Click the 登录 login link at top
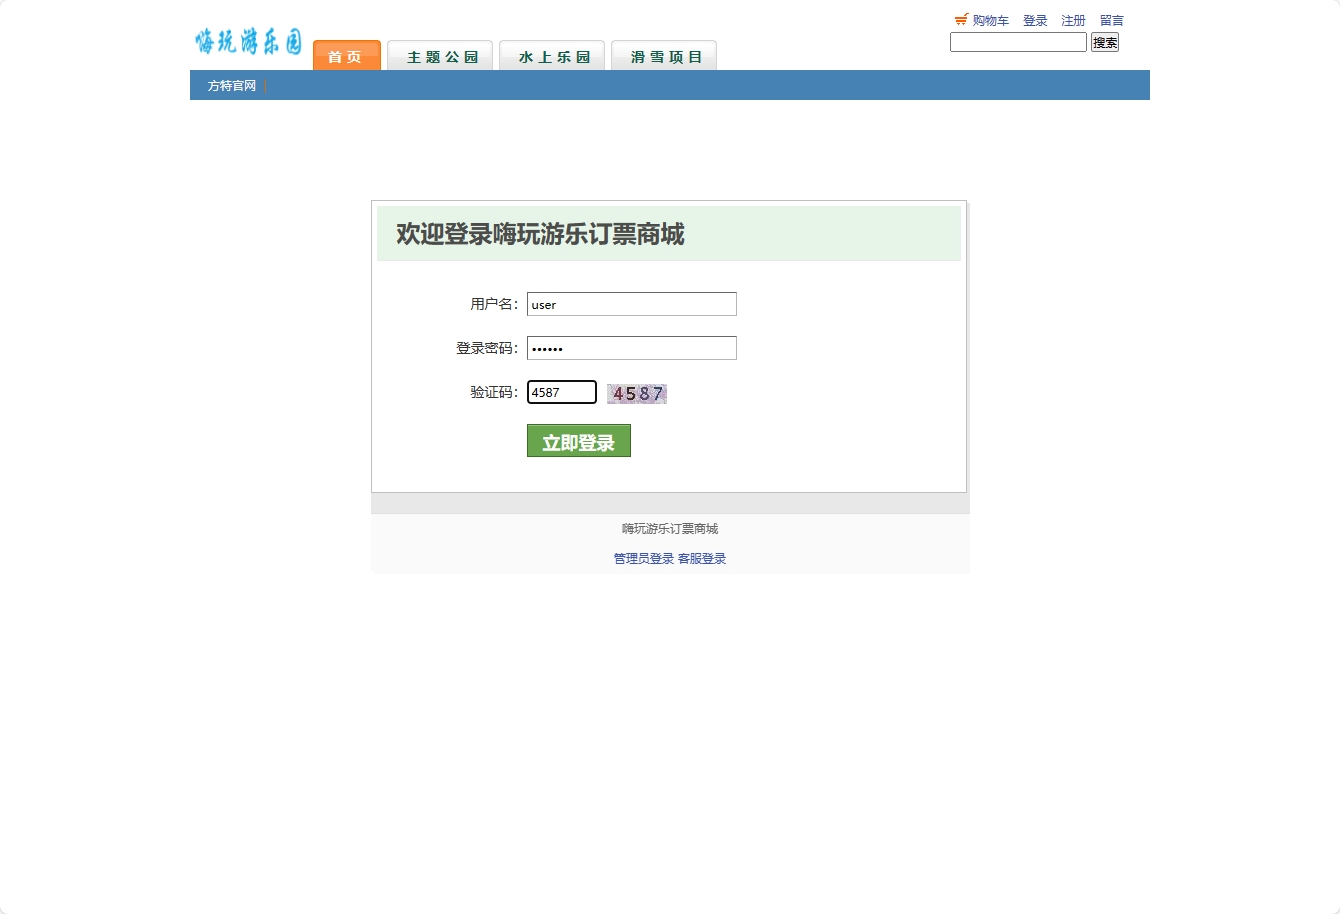Image resolution: width=1340 pixels, height=914 pixels. point(1035,19)
